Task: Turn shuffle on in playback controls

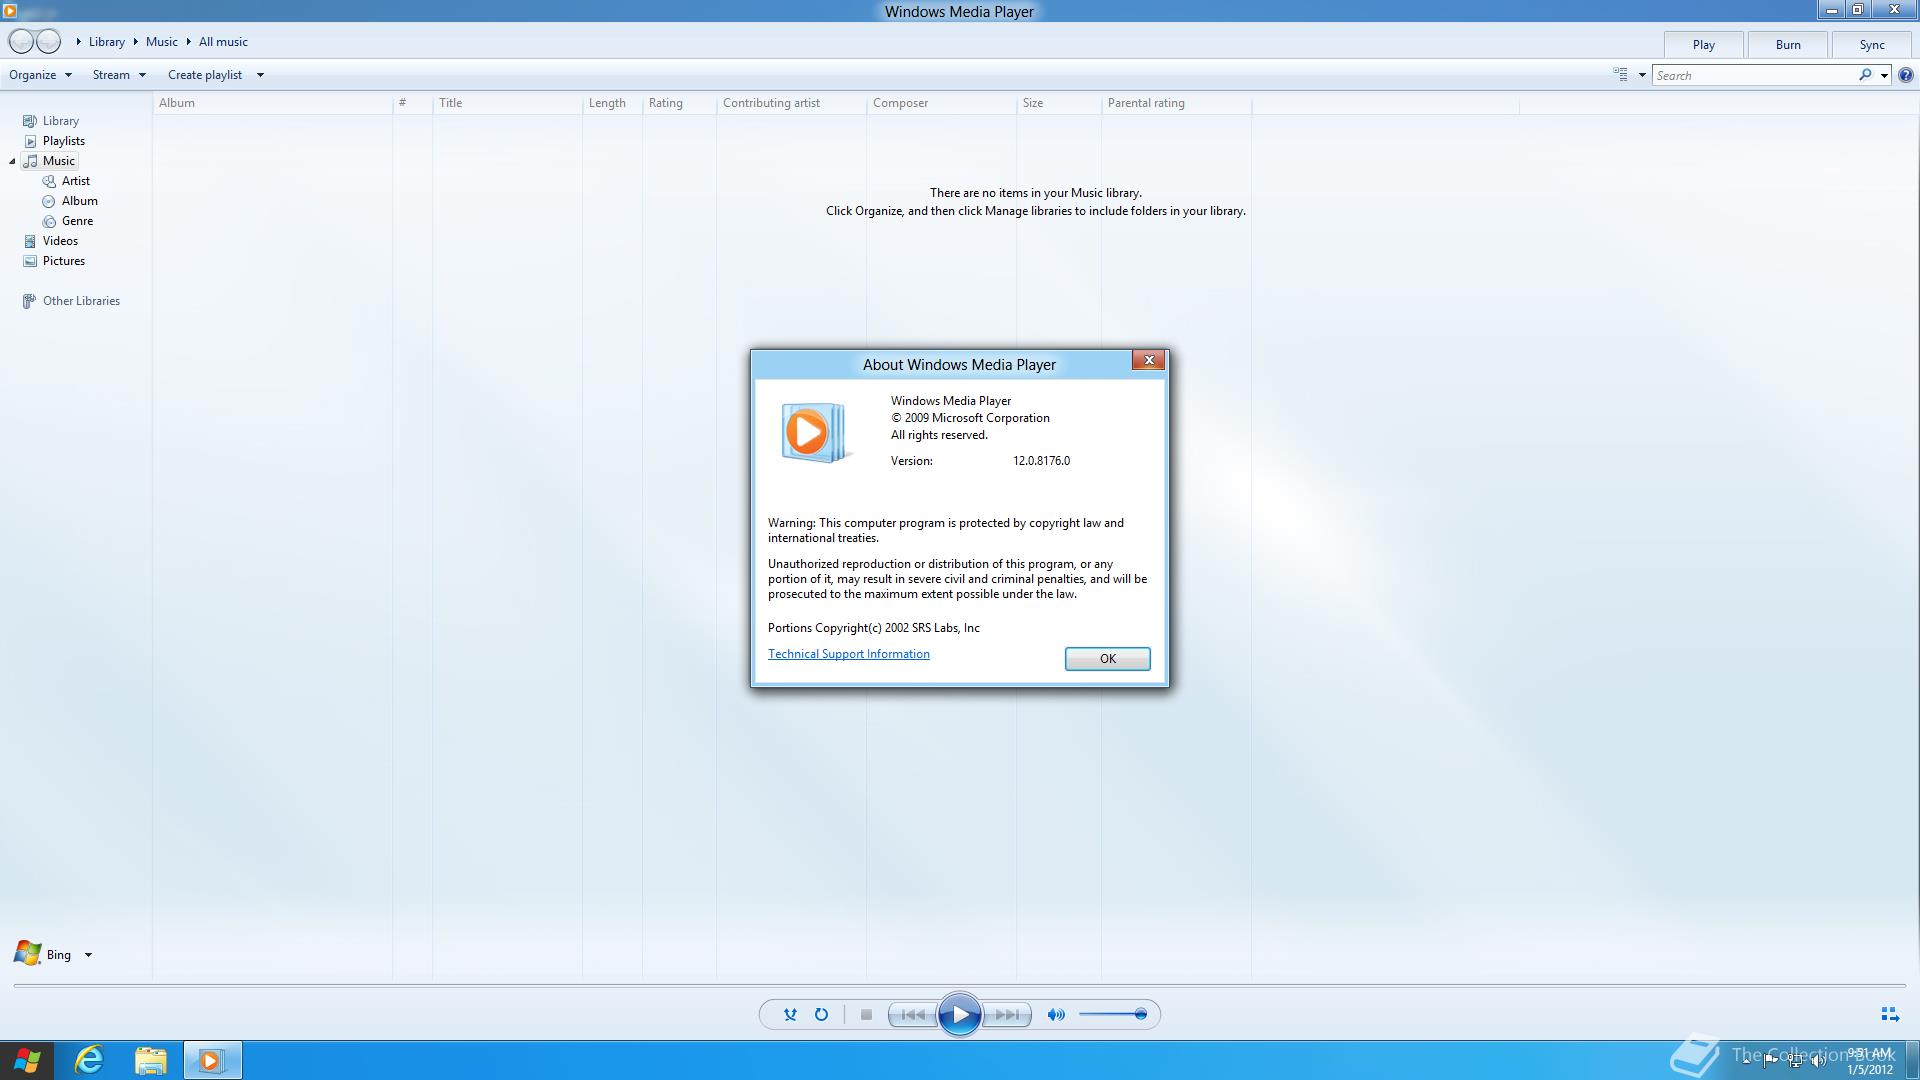Action: point(790,1014)
